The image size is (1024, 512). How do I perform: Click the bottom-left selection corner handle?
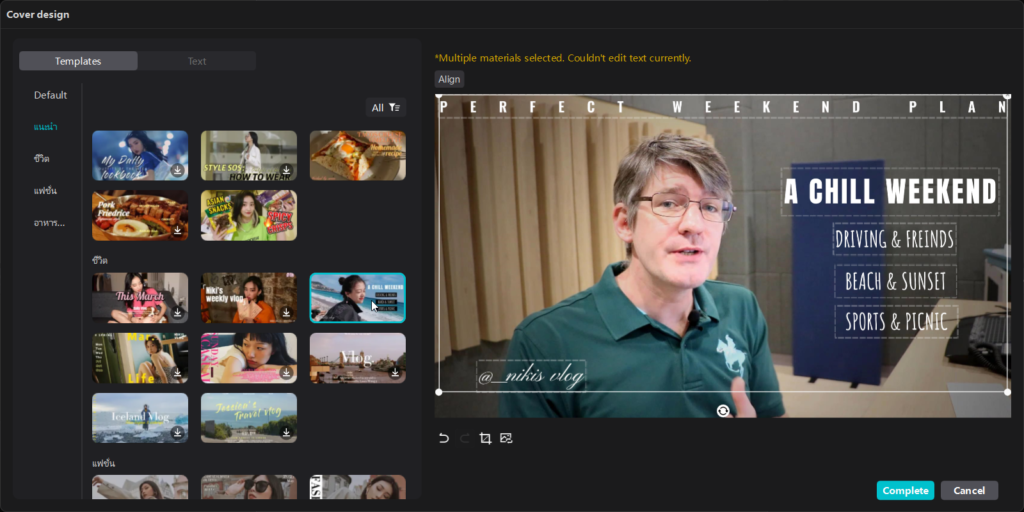coord(439,392)
